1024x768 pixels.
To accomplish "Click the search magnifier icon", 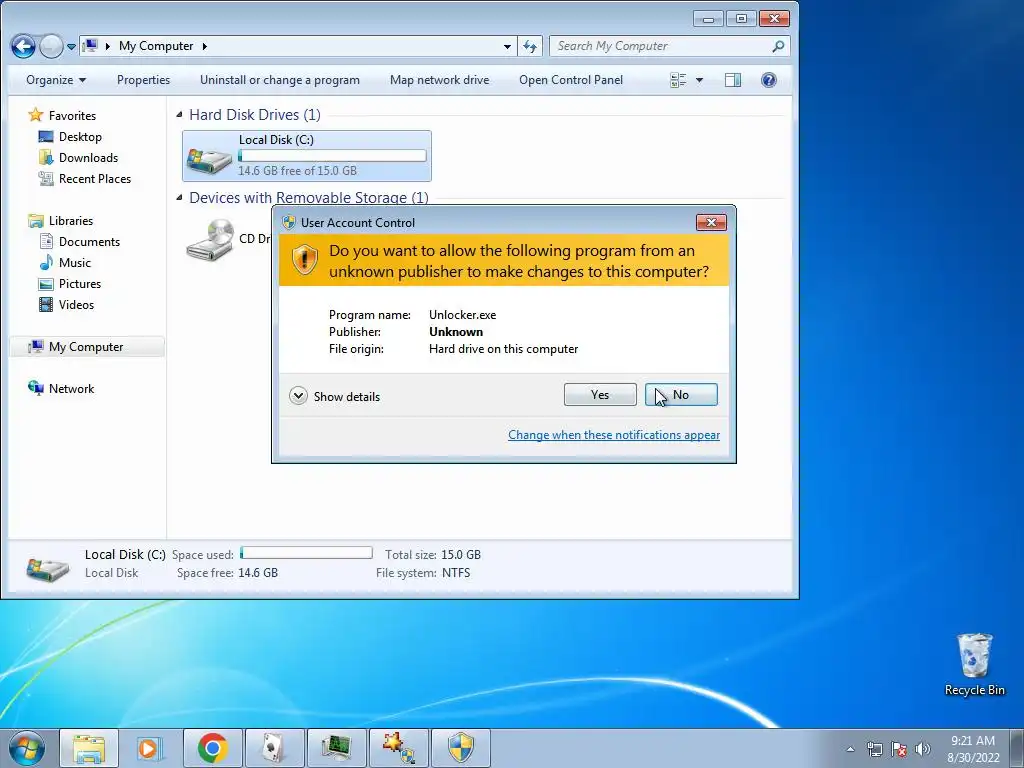I will point(778,46).
